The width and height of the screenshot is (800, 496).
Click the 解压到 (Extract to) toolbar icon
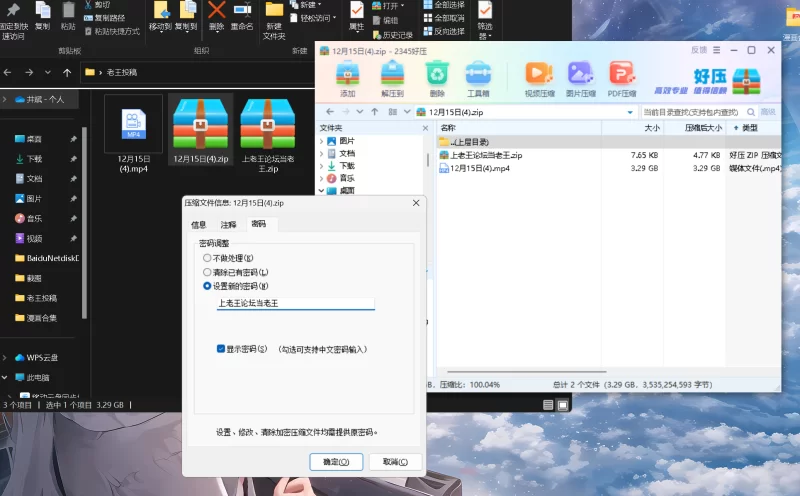[x=392, y=75]
